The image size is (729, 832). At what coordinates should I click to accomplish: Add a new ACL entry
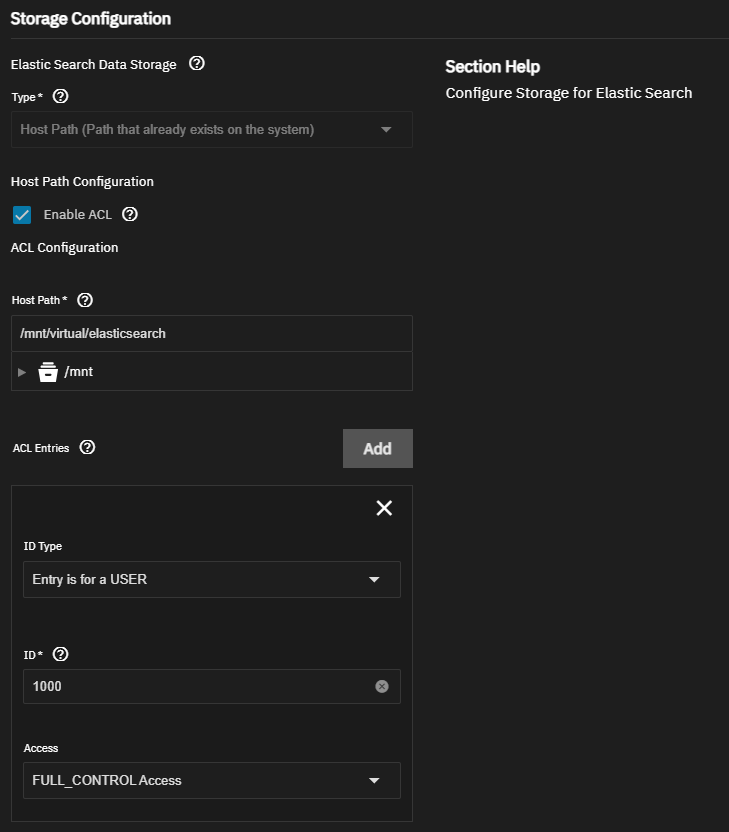point(378,449)
